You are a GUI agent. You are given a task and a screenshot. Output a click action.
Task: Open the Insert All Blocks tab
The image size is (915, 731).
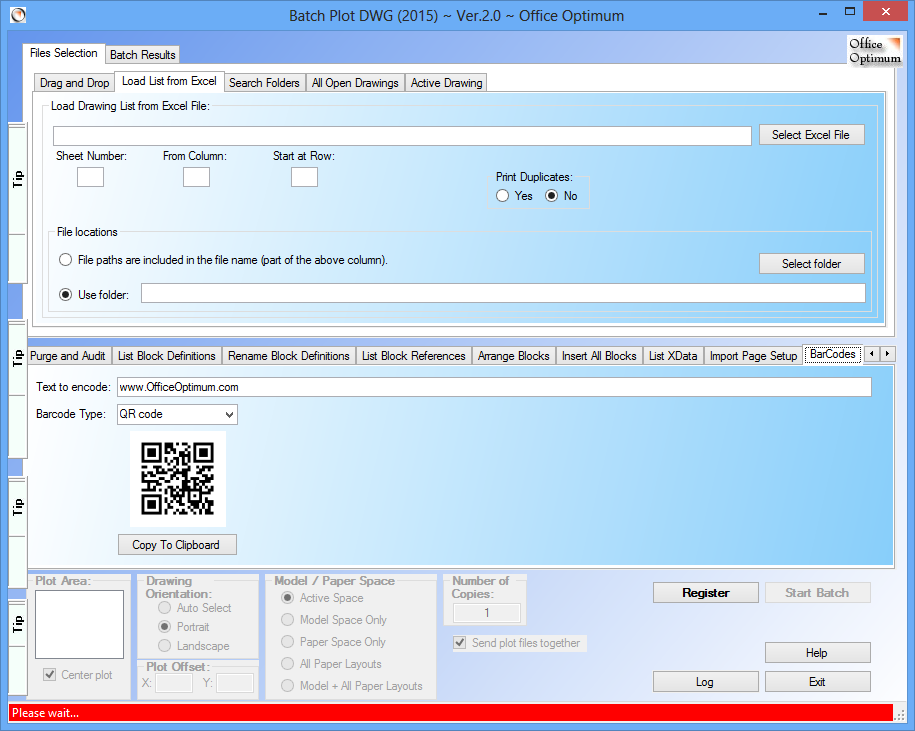(599, 356)
